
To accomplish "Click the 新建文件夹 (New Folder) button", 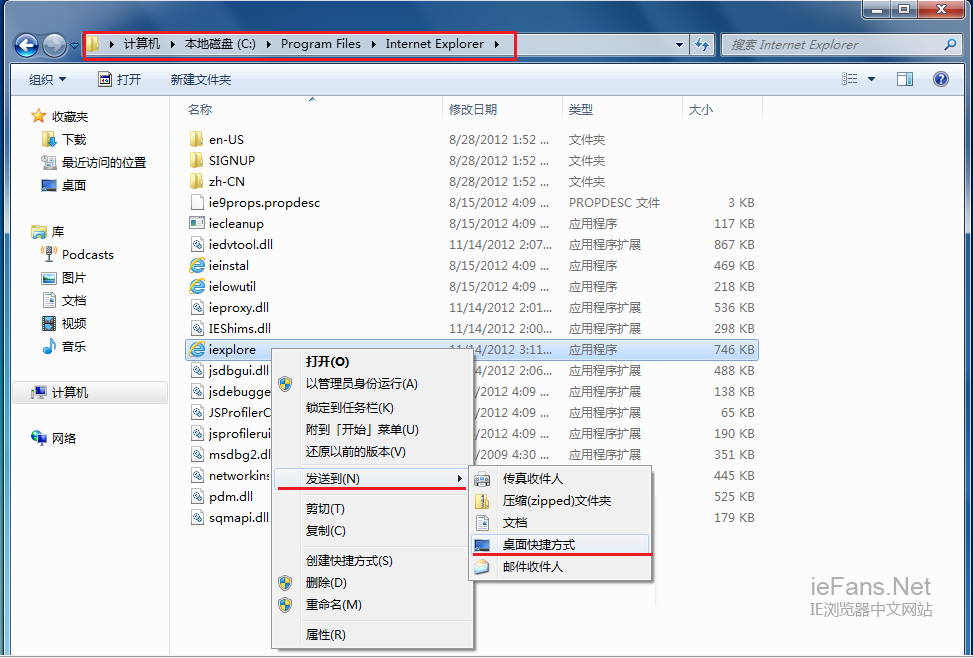I will point(201,79).
